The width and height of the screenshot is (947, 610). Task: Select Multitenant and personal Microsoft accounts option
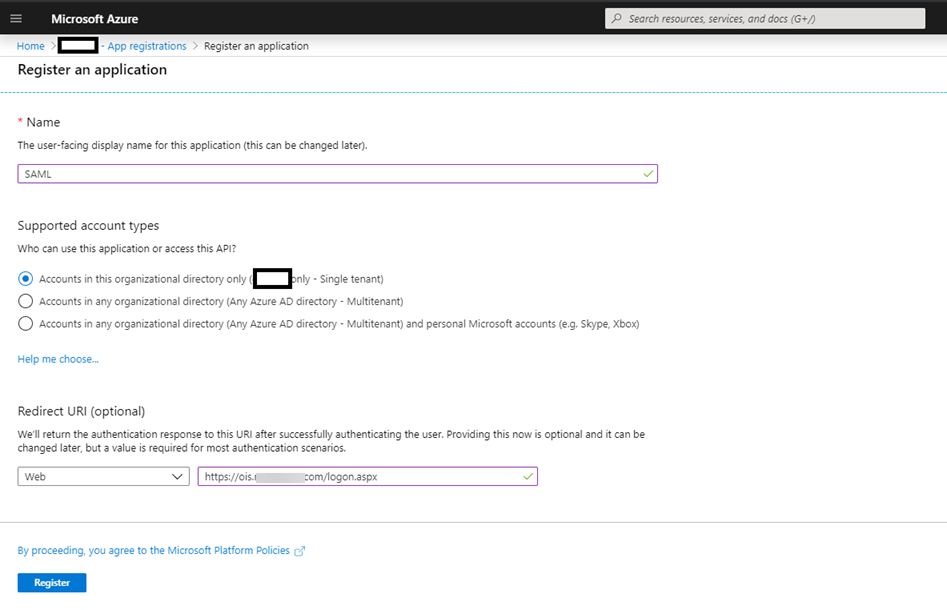click(x=25, y=324)
